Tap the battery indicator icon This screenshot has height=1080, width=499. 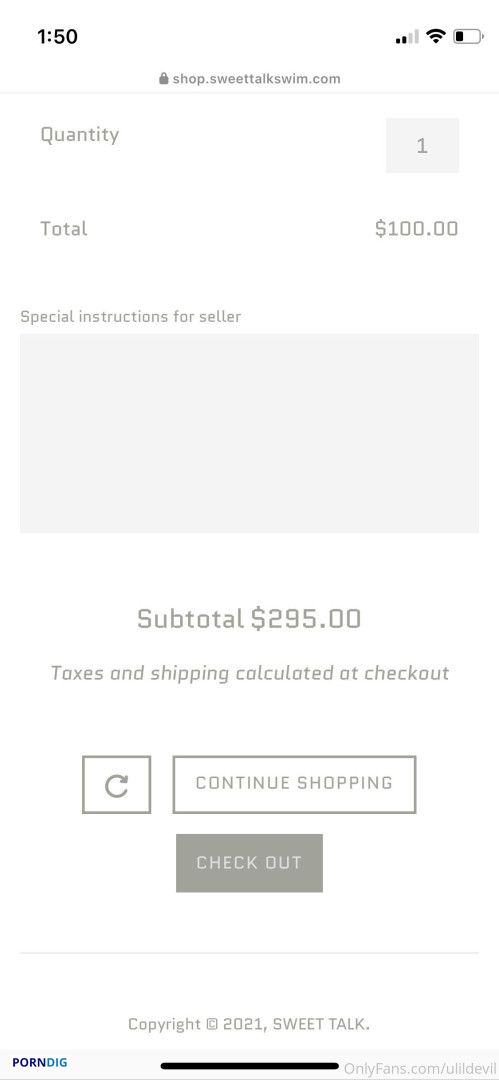[468, 36]
